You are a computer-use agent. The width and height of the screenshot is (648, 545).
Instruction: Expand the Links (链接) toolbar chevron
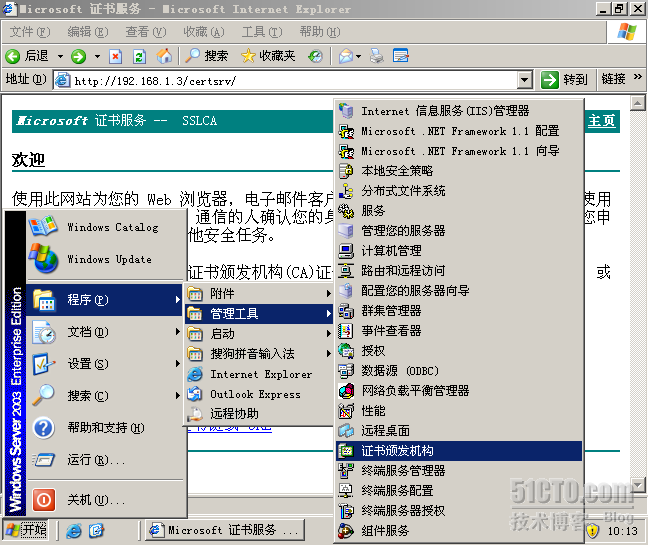637,77
